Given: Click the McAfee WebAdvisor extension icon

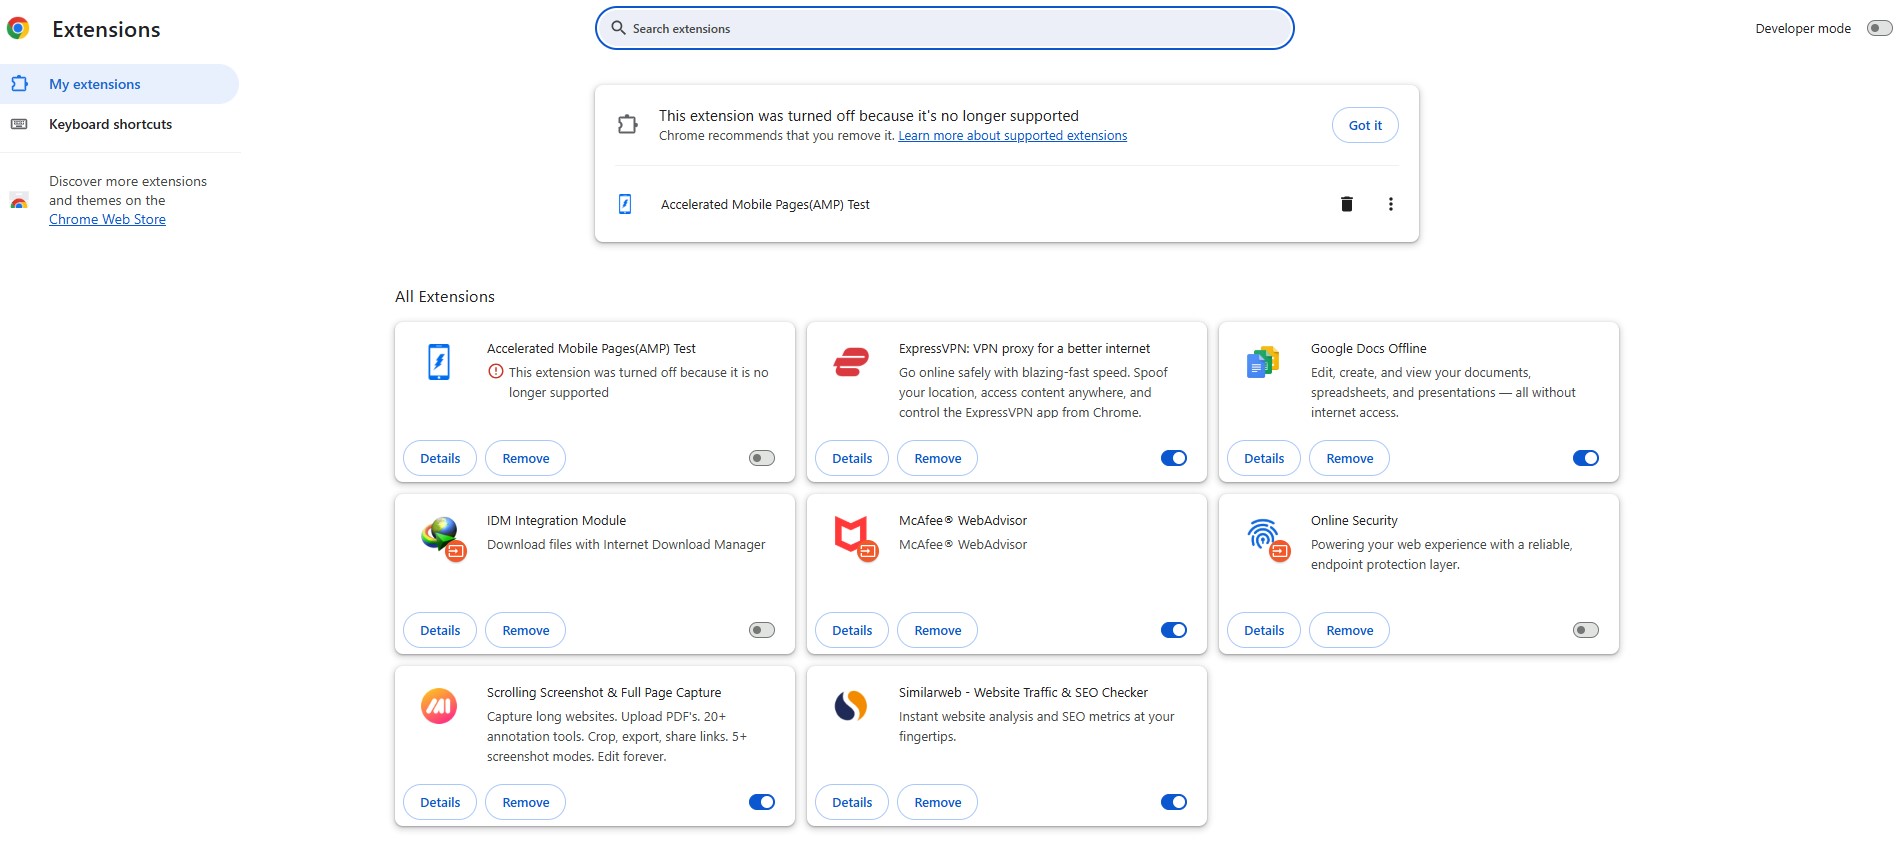Looking at the screenshot, I should coord(853,536).
